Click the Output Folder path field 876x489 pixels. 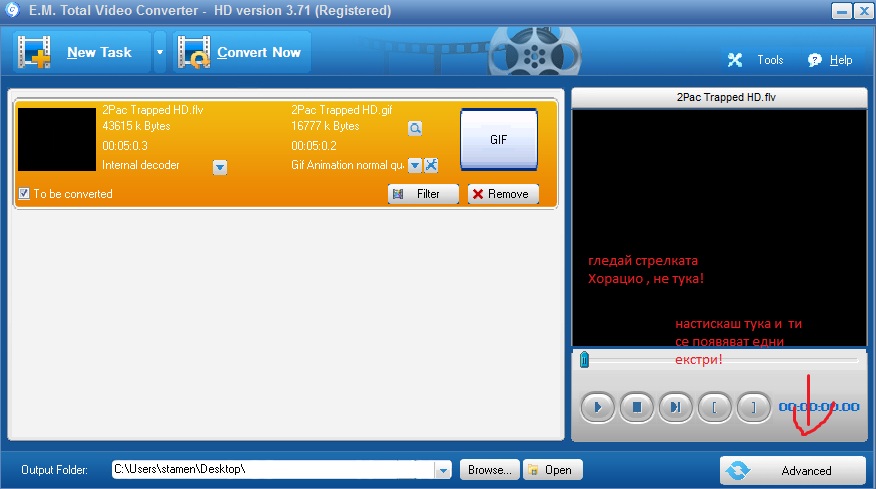point(273,469)
